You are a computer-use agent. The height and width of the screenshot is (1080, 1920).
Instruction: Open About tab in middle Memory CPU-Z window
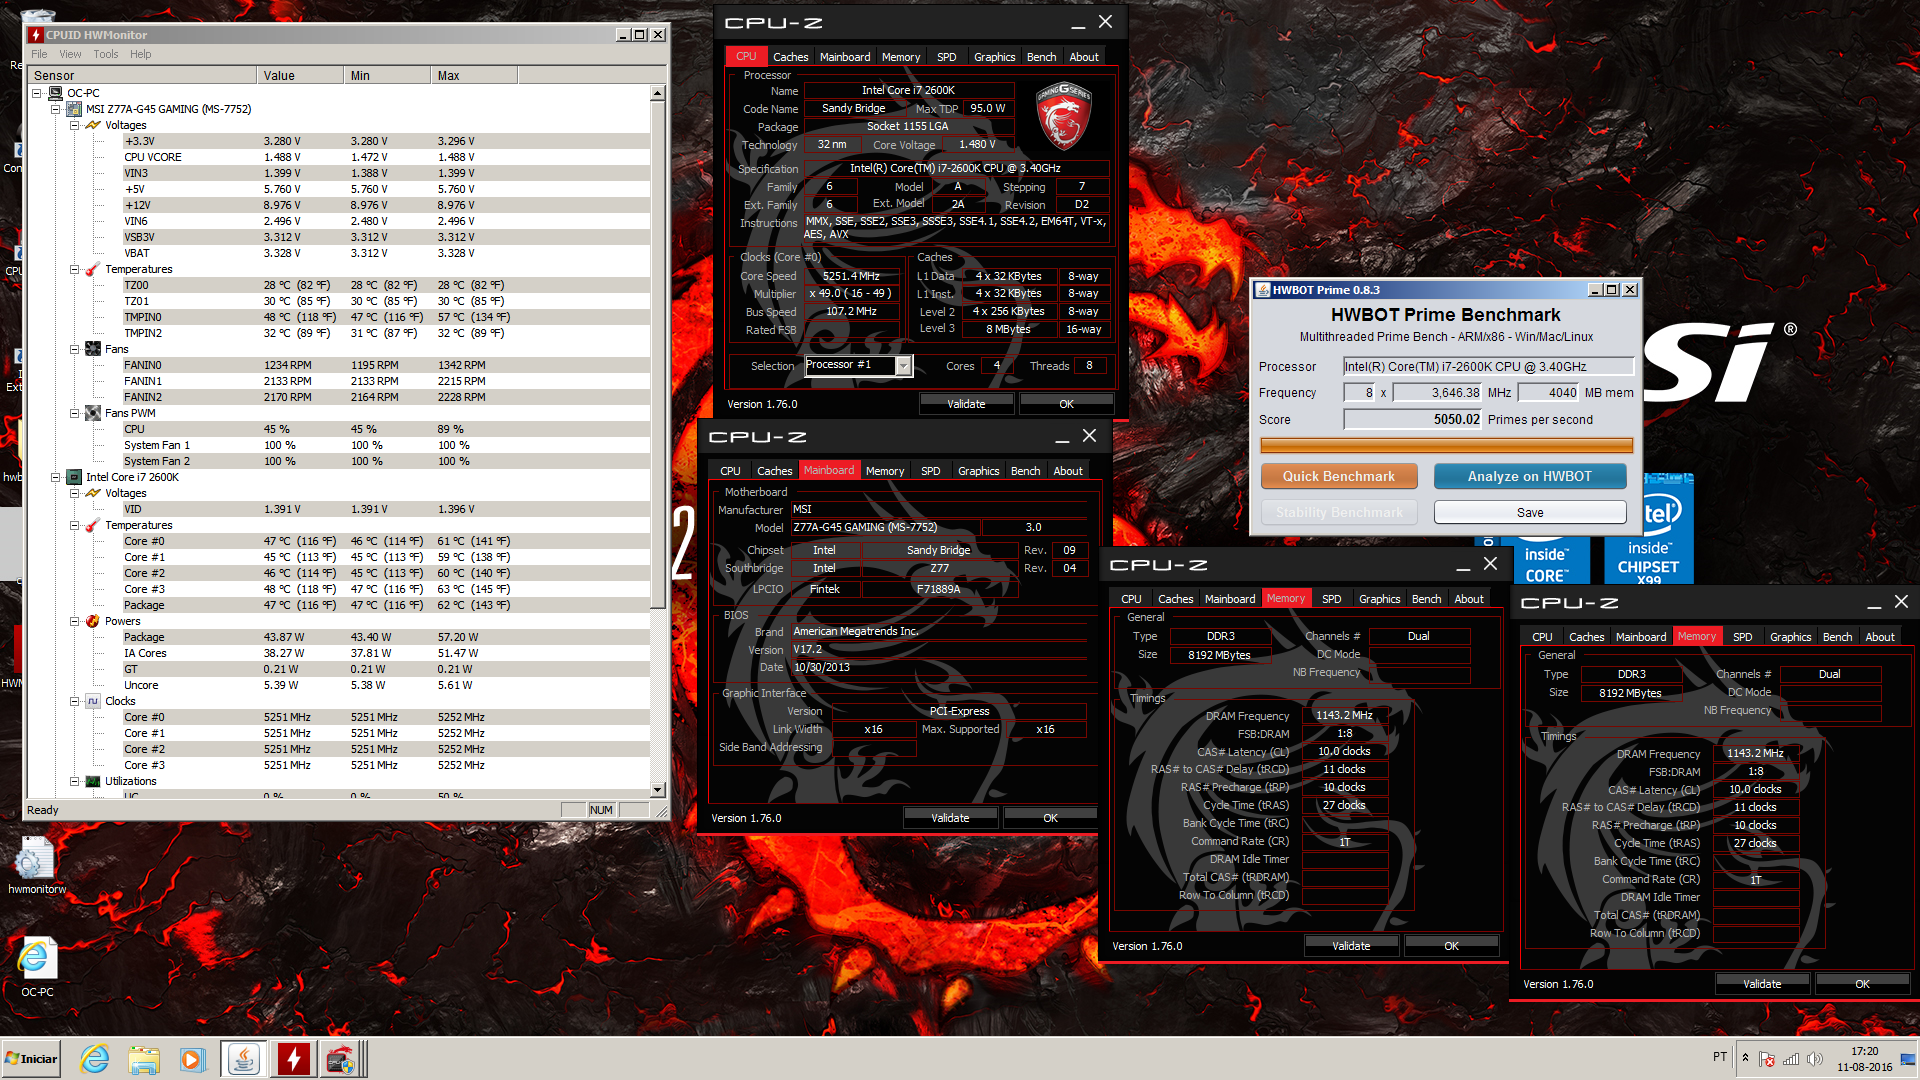1468,599
